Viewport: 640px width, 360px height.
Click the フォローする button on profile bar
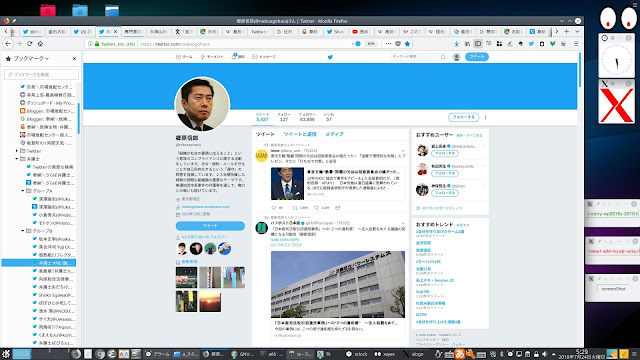click(463, 117)
